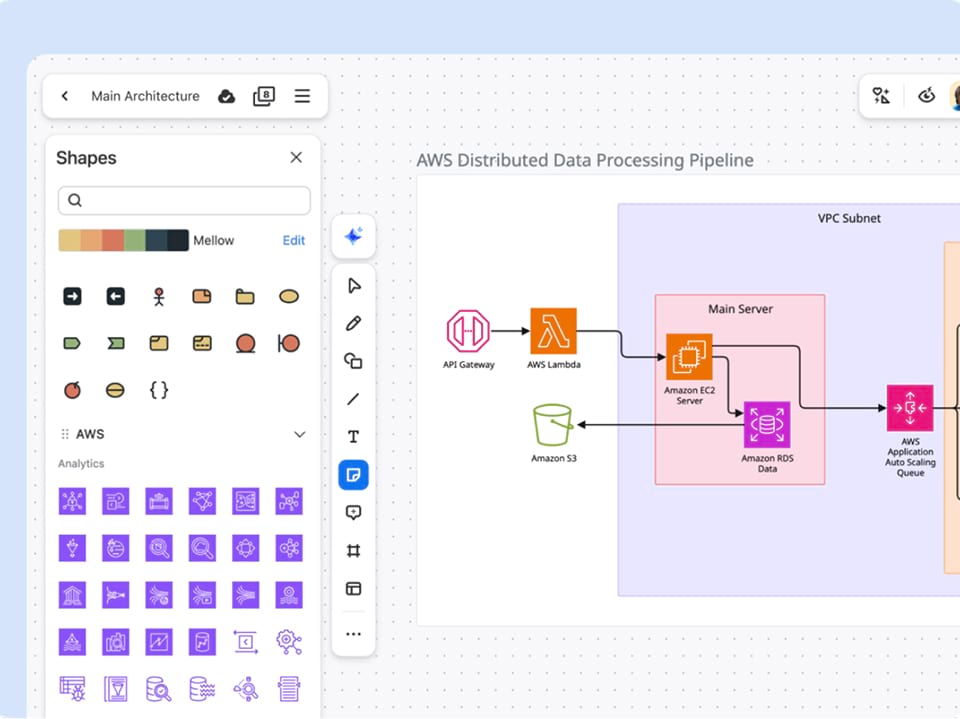The width and height of the screenshot is (960, 719).
Task: Go back using the left arrow
Action: pos(65,96)
